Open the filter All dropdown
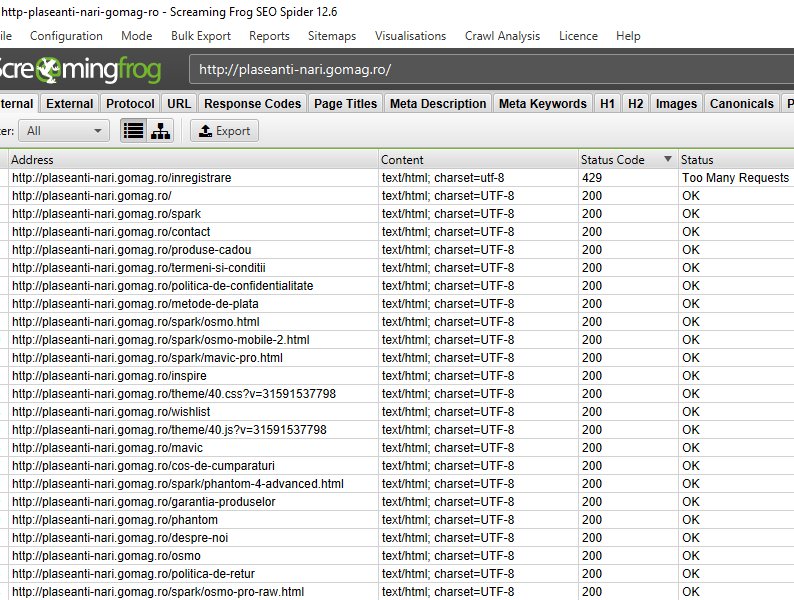794x600 pixels. pyautogui.click(x=64, y=131)
